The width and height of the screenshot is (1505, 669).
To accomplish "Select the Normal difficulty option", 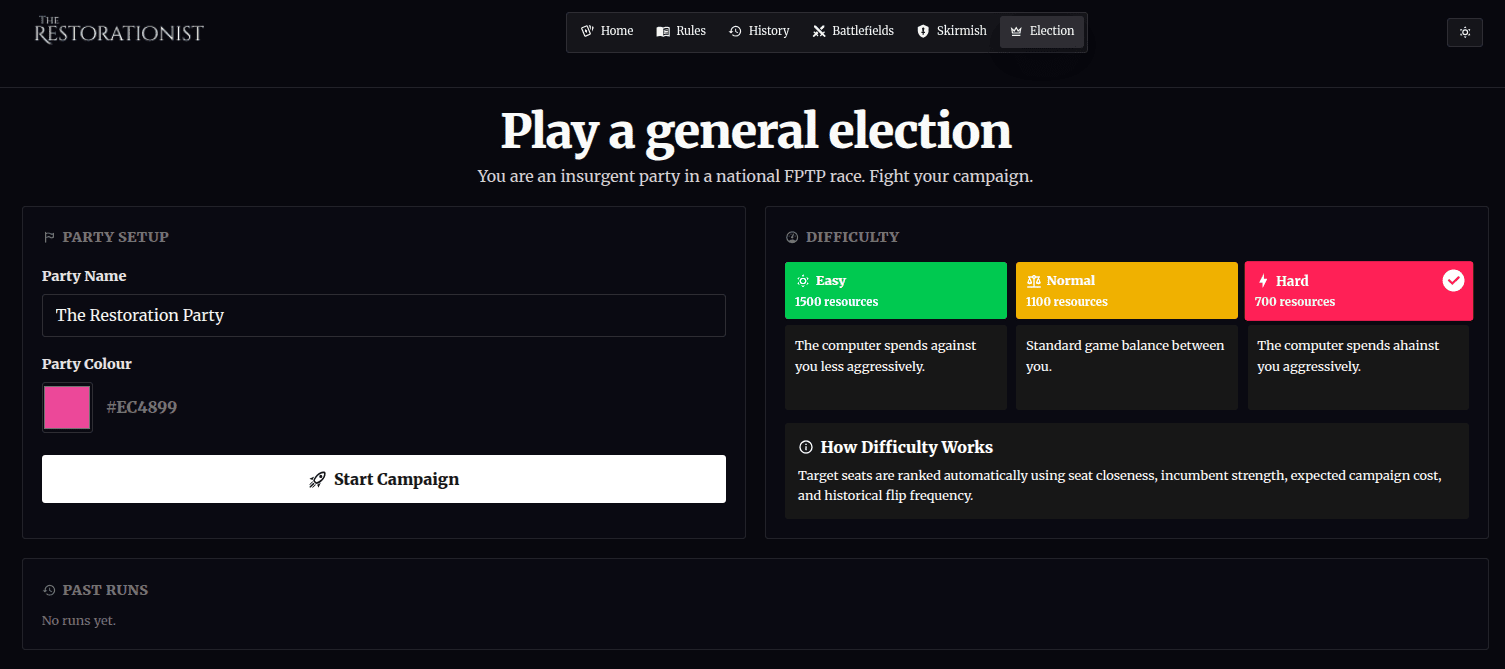I will tap(1126, 290).
